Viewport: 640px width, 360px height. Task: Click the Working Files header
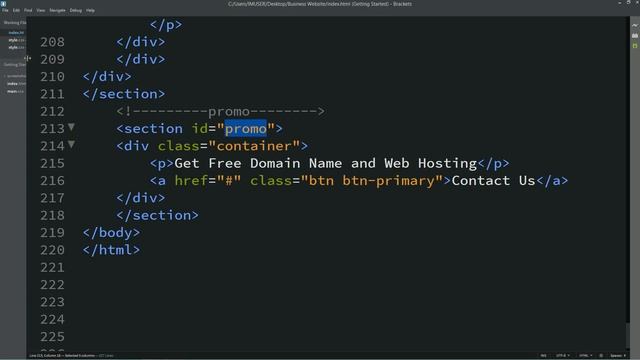click(x=15, y=22)
